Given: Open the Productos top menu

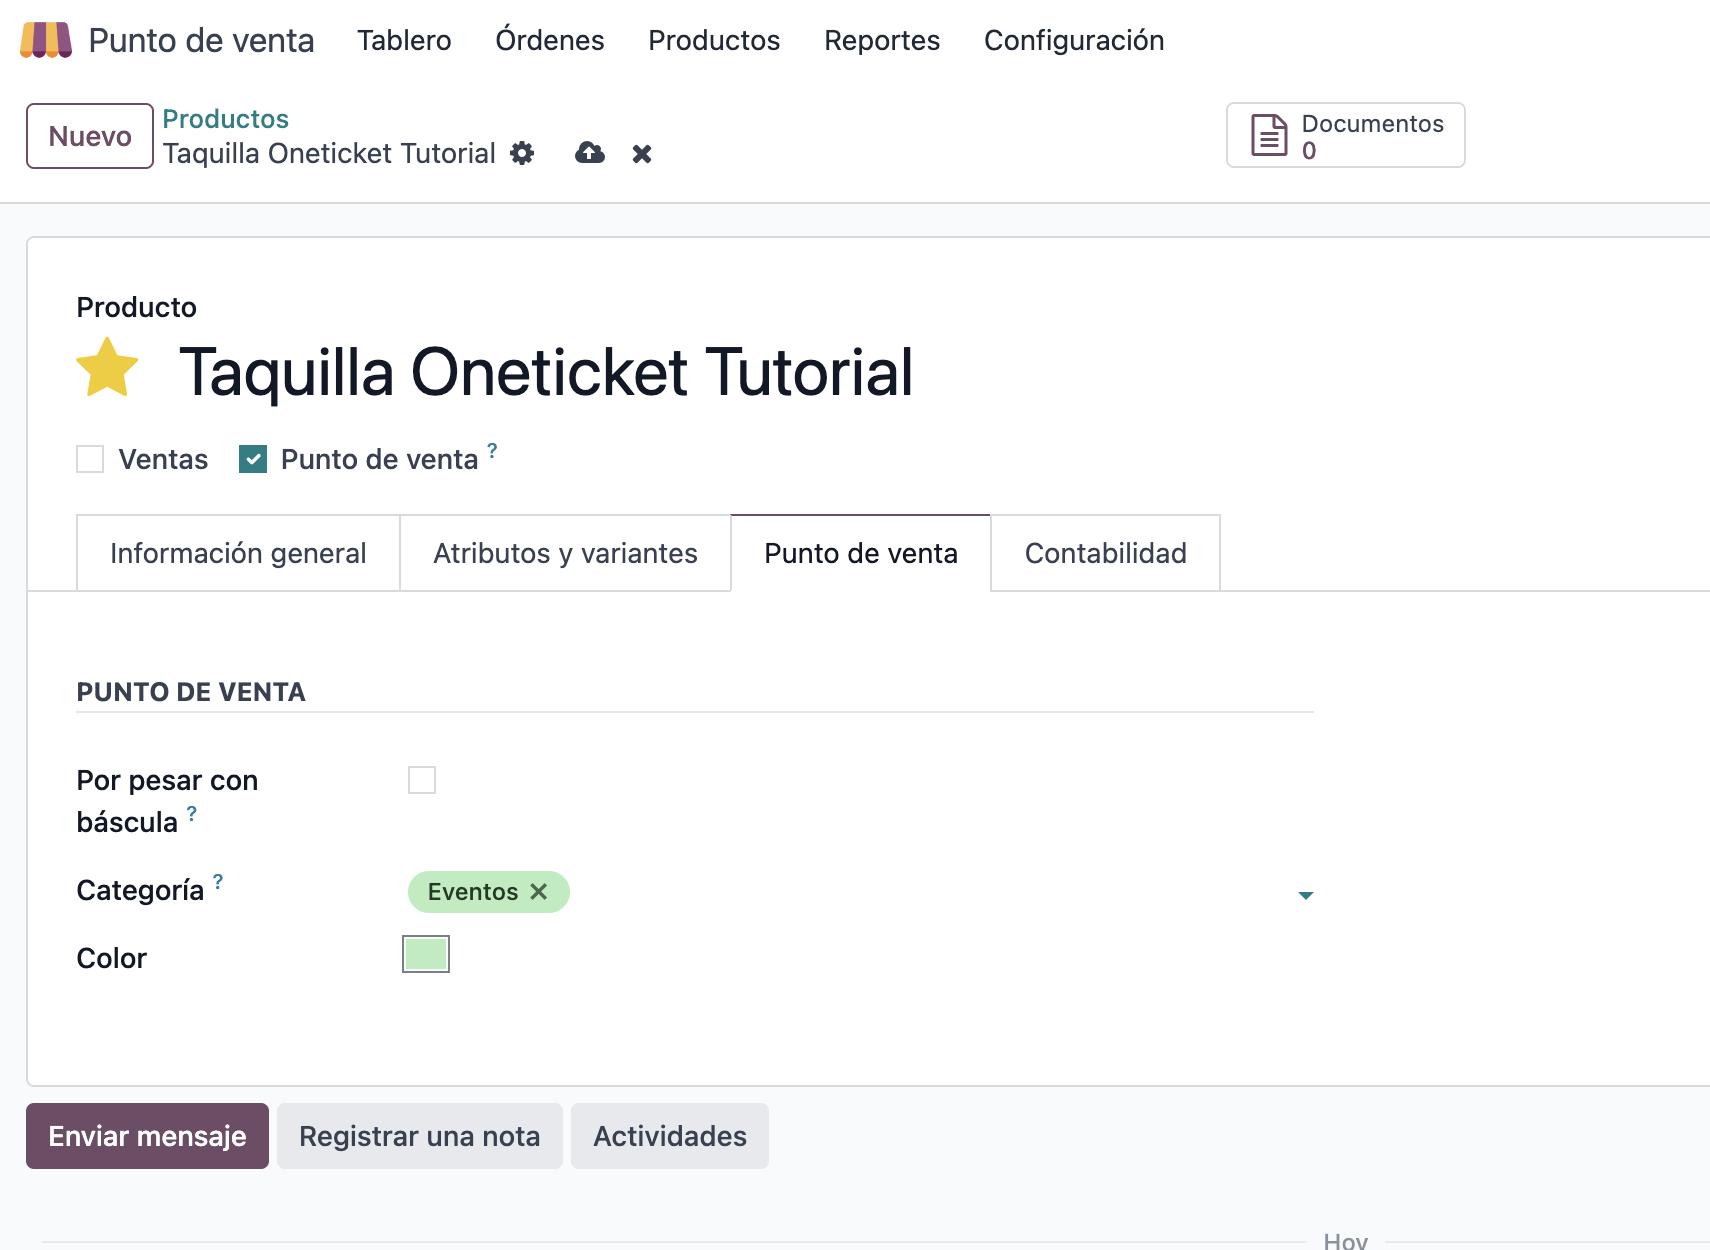Looking at the screenshot, I should [x=714, y=40].
